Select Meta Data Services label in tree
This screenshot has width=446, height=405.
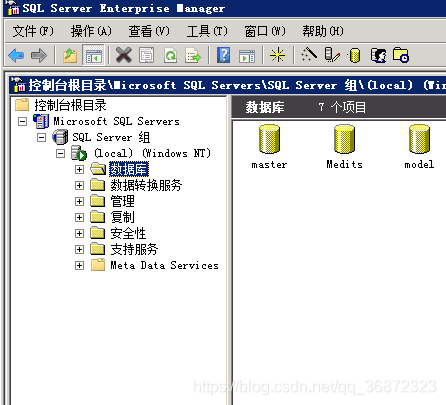pyautogui.click(x=164, y=265)
